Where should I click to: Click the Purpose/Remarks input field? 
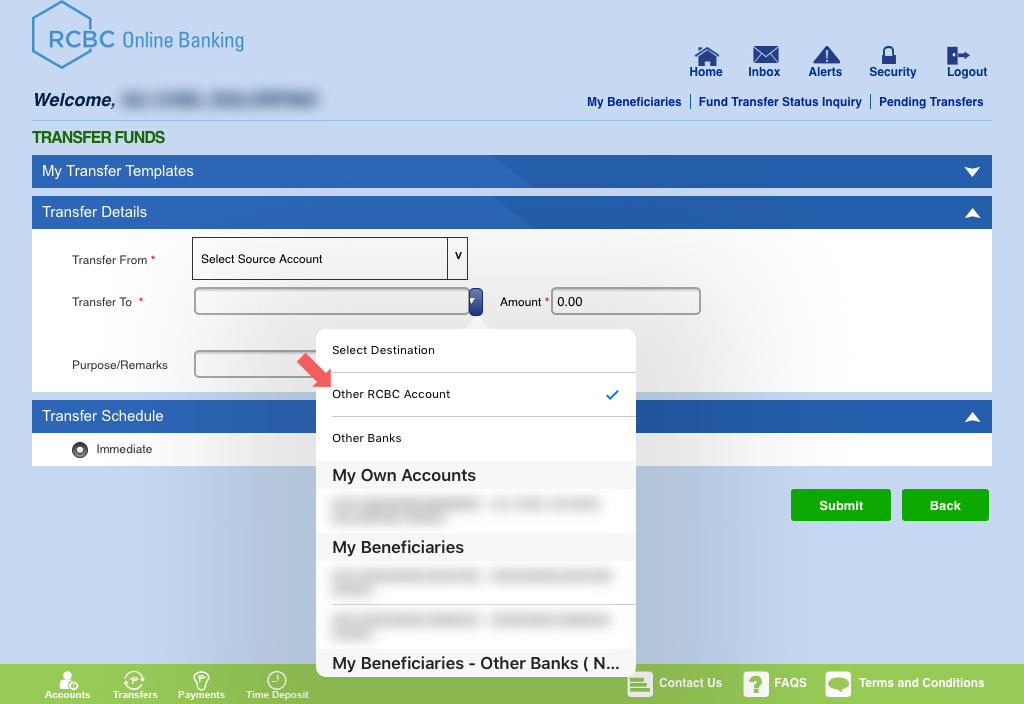255,364
